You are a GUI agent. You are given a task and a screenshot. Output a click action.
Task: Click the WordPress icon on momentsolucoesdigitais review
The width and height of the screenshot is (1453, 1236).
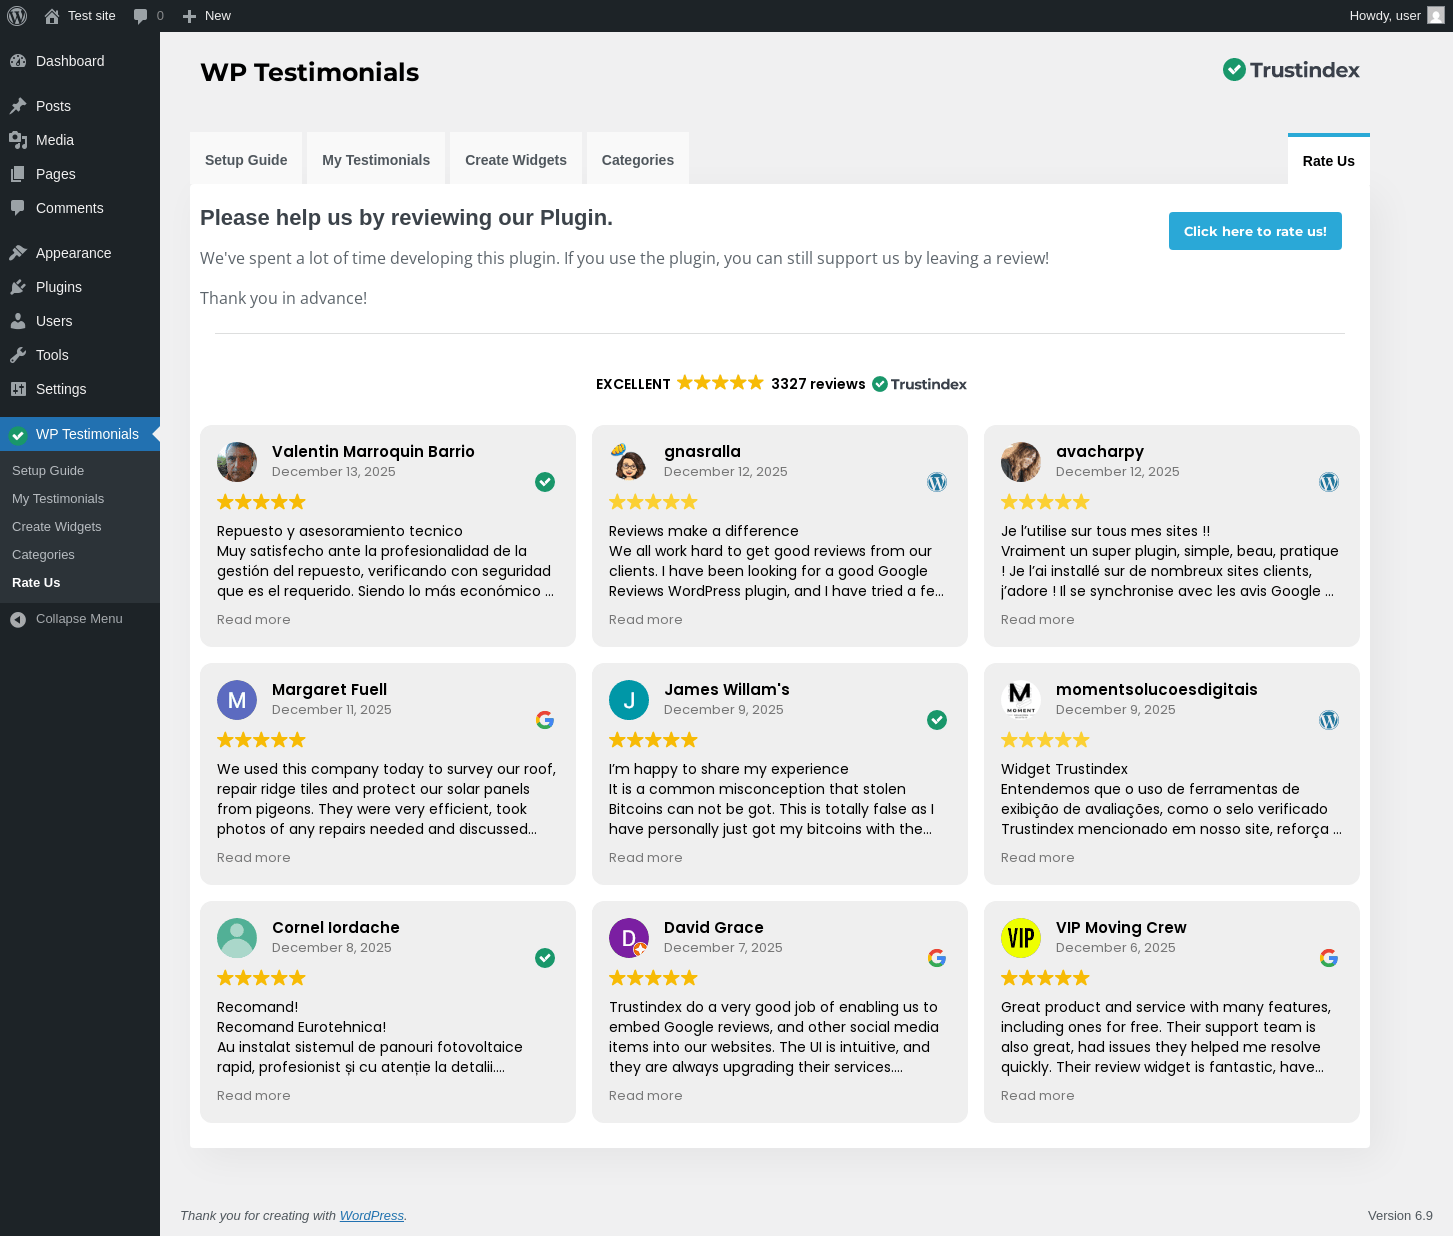pos(1329,720)
